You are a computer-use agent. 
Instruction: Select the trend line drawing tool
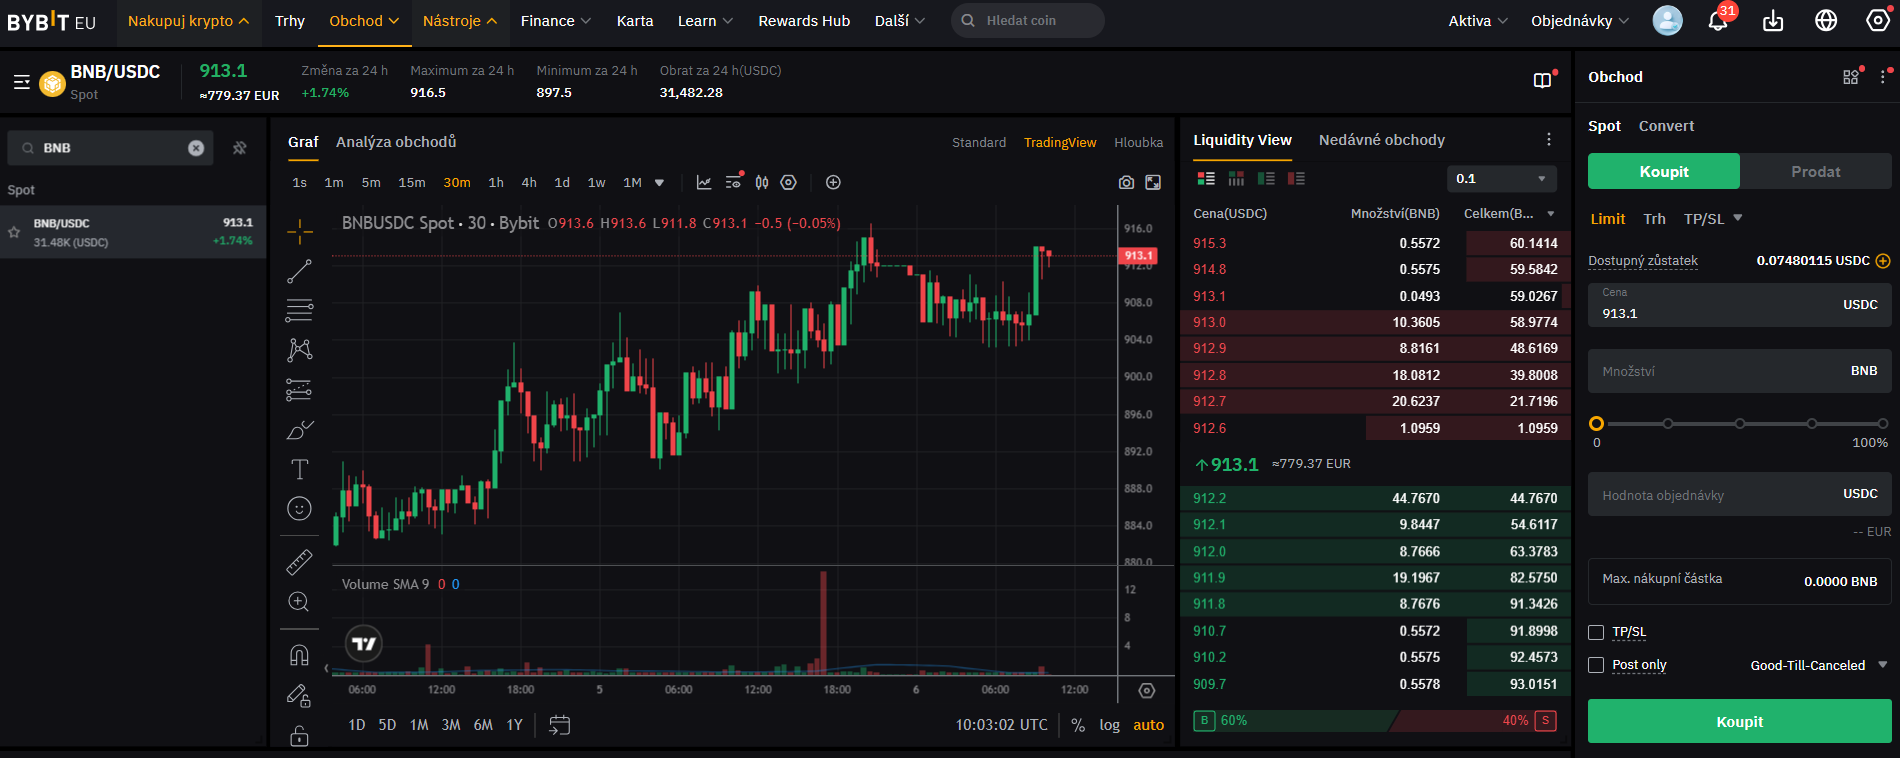pos(299,271)
